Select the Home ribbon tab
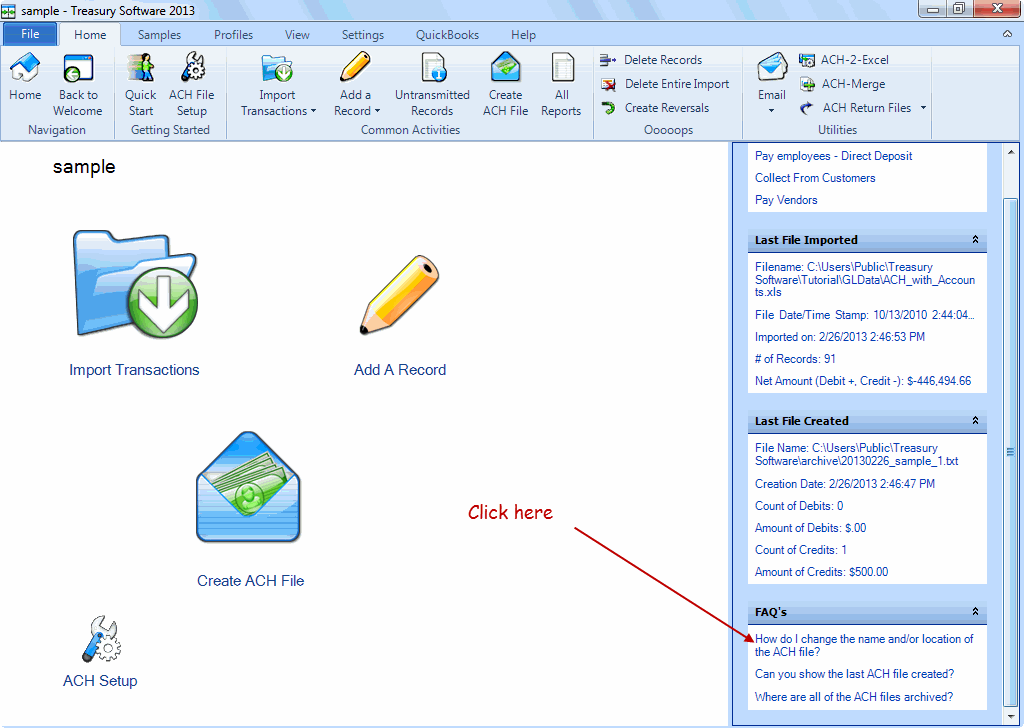The height and width of the screenshot is (728, 1024). click(90, 35)
